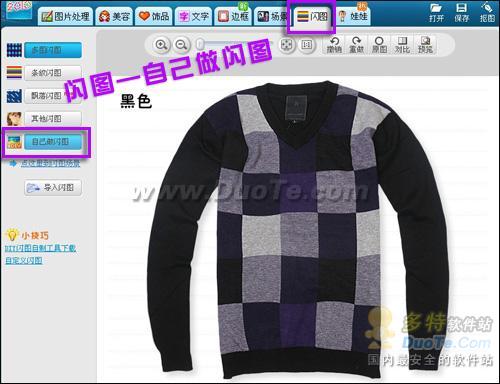Click the zoom in magnifier icon
Image resolution: width=500 pixels, height=384 pixels.
click(x=161, y=45)
